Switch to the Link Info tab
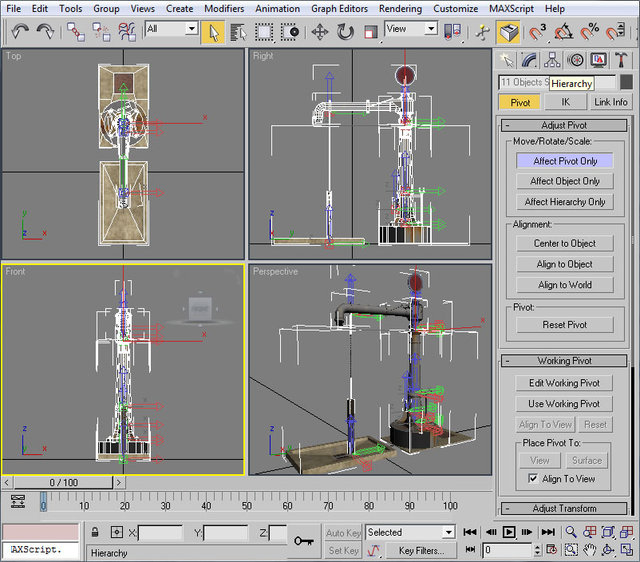 coord(610,102)
